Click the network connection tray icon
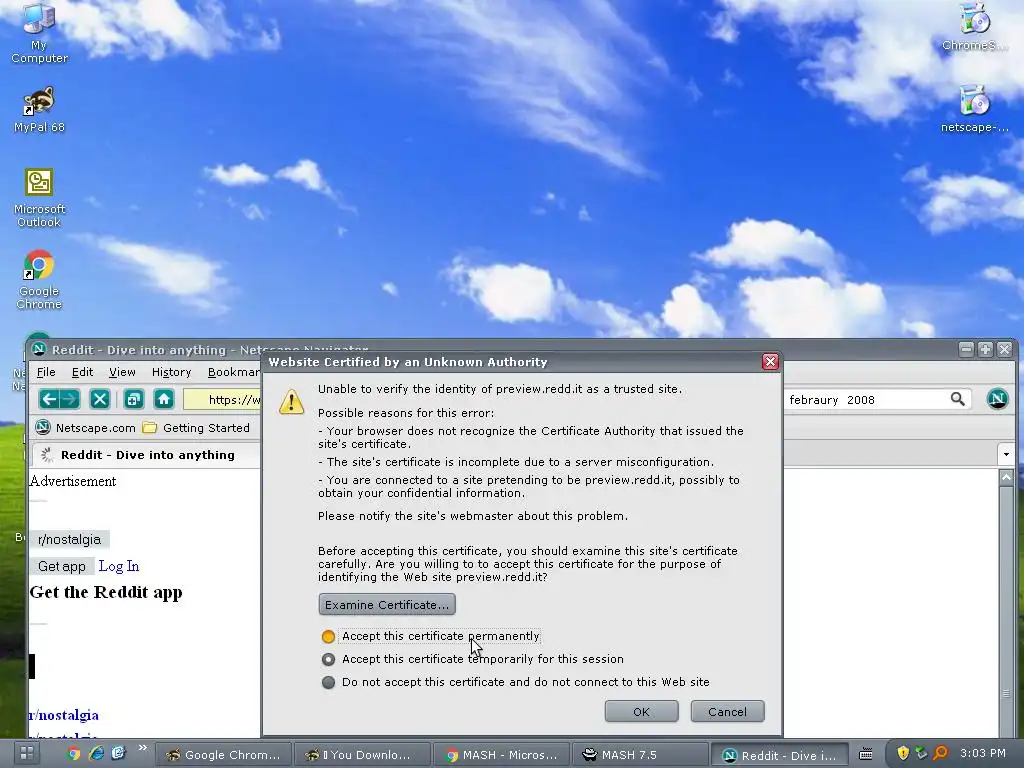Image resolution: width=1024 pixels, height=768 pixels. coord(921,754)
